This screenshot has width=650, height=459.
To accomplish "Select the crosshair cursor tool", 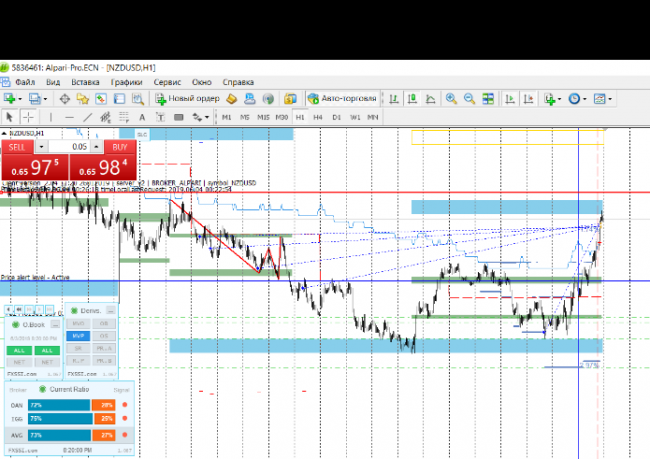I will pyautogui.click(x=28, y=117).
